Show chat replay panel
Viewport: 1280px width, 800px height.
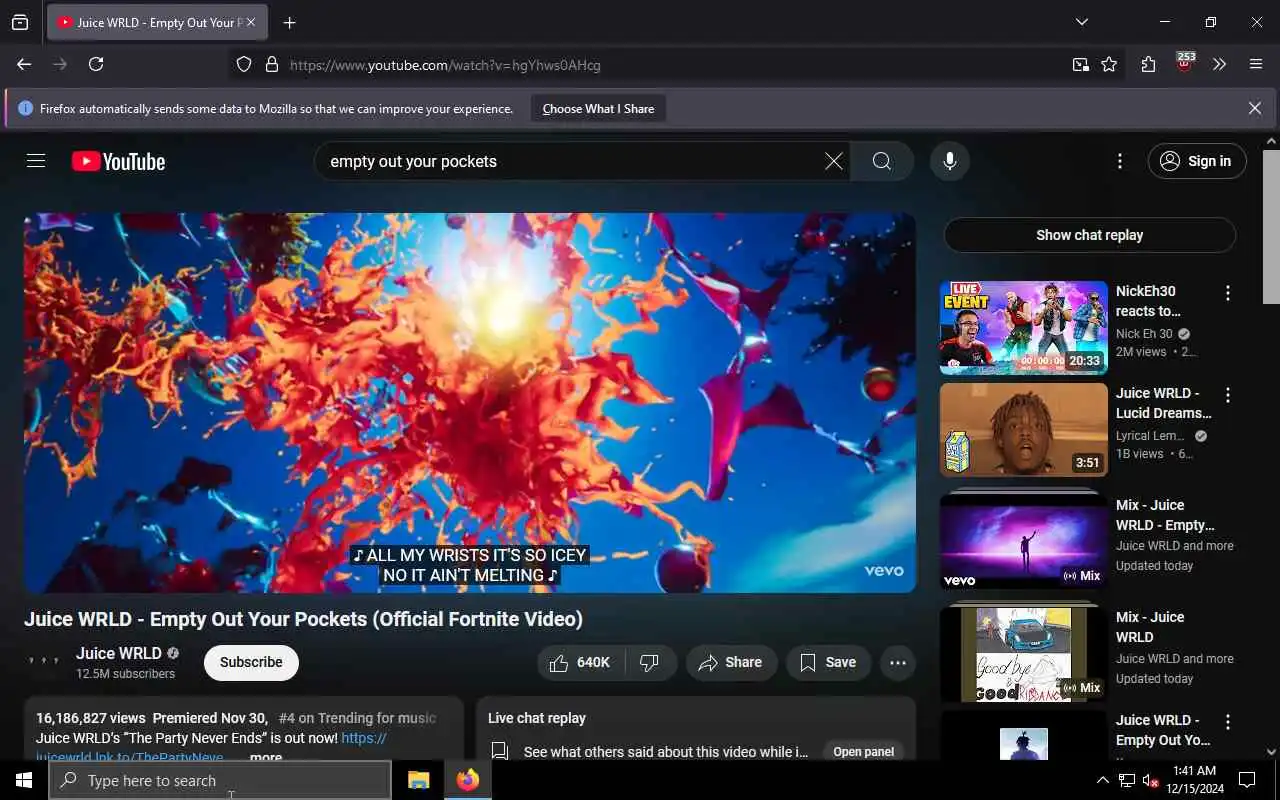[x=1089, y=235]
